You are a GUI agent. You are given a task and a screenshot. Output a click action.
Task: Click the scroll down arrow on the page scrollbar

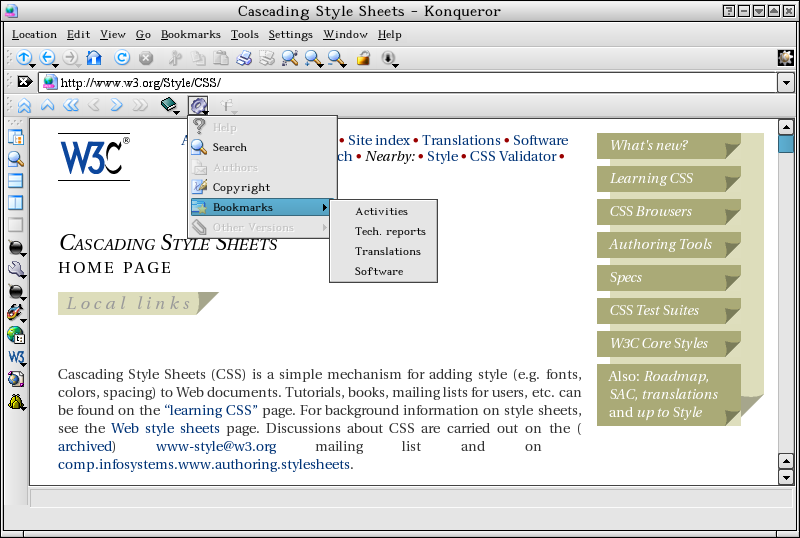pyautogui.click(x=786, y=476)
